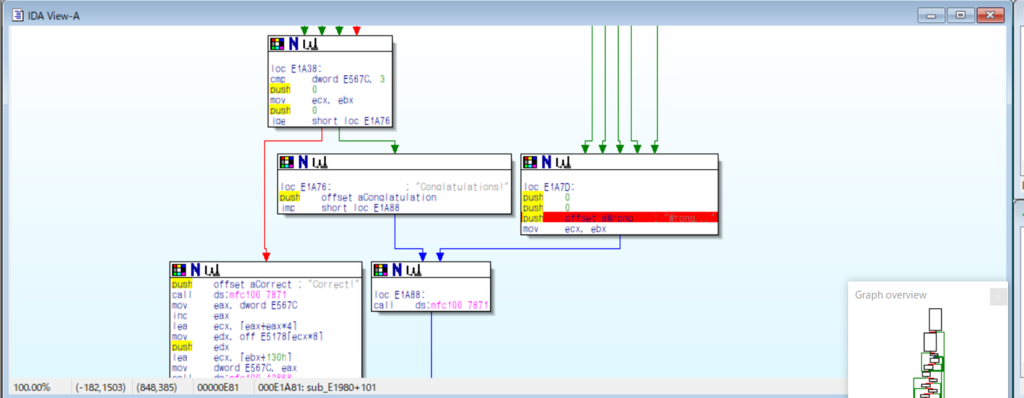
Task: Click the color icon on the loc_E1A7D node
Action: tap(530, 161)
